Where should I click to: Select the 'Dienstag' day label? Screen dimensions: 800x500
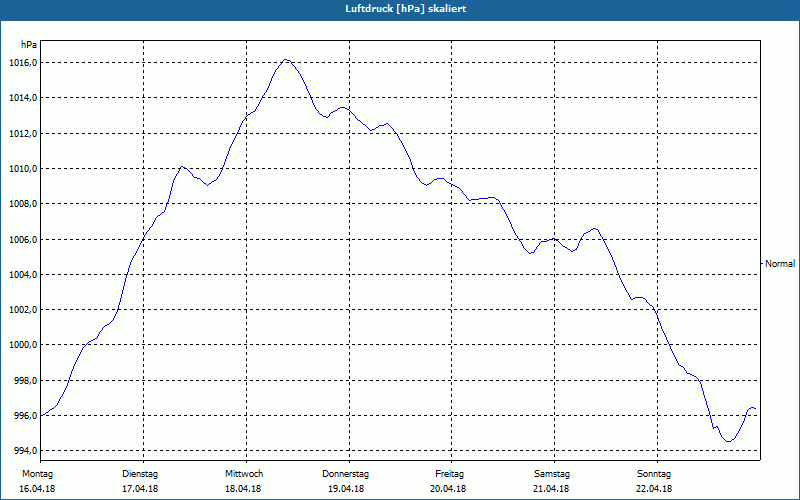click(140, 474)
